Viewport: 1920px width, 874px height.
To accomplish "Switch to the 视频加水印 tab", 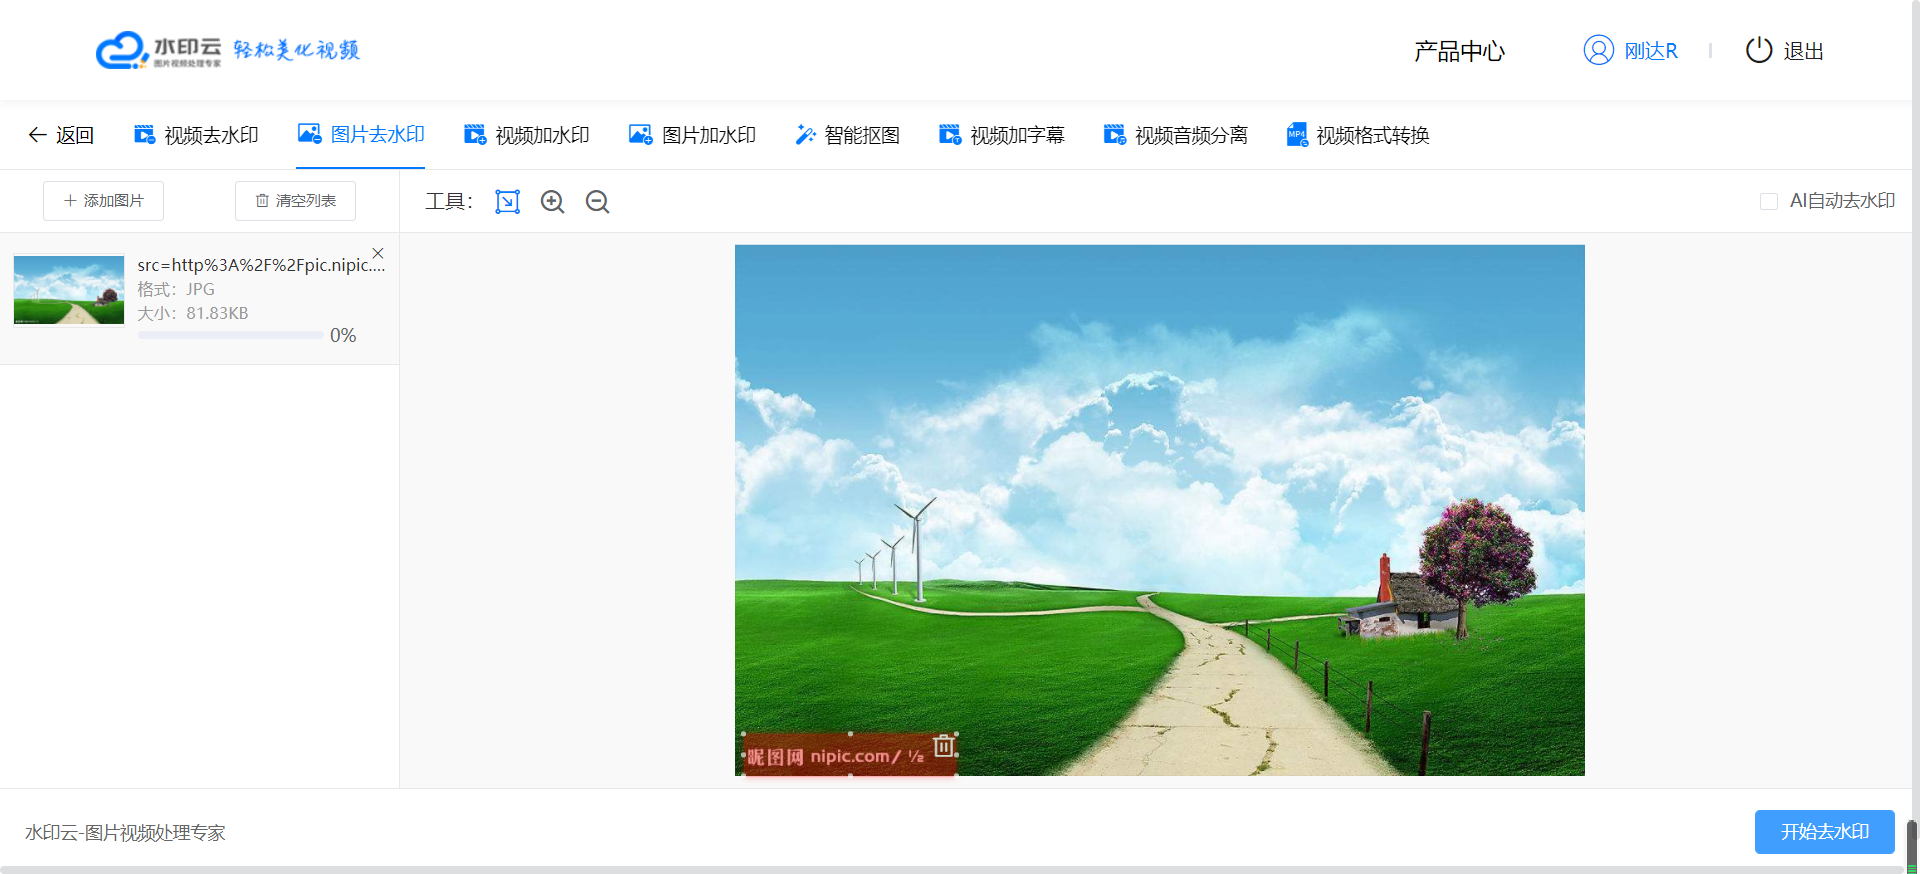I will [x=527, y=135].
